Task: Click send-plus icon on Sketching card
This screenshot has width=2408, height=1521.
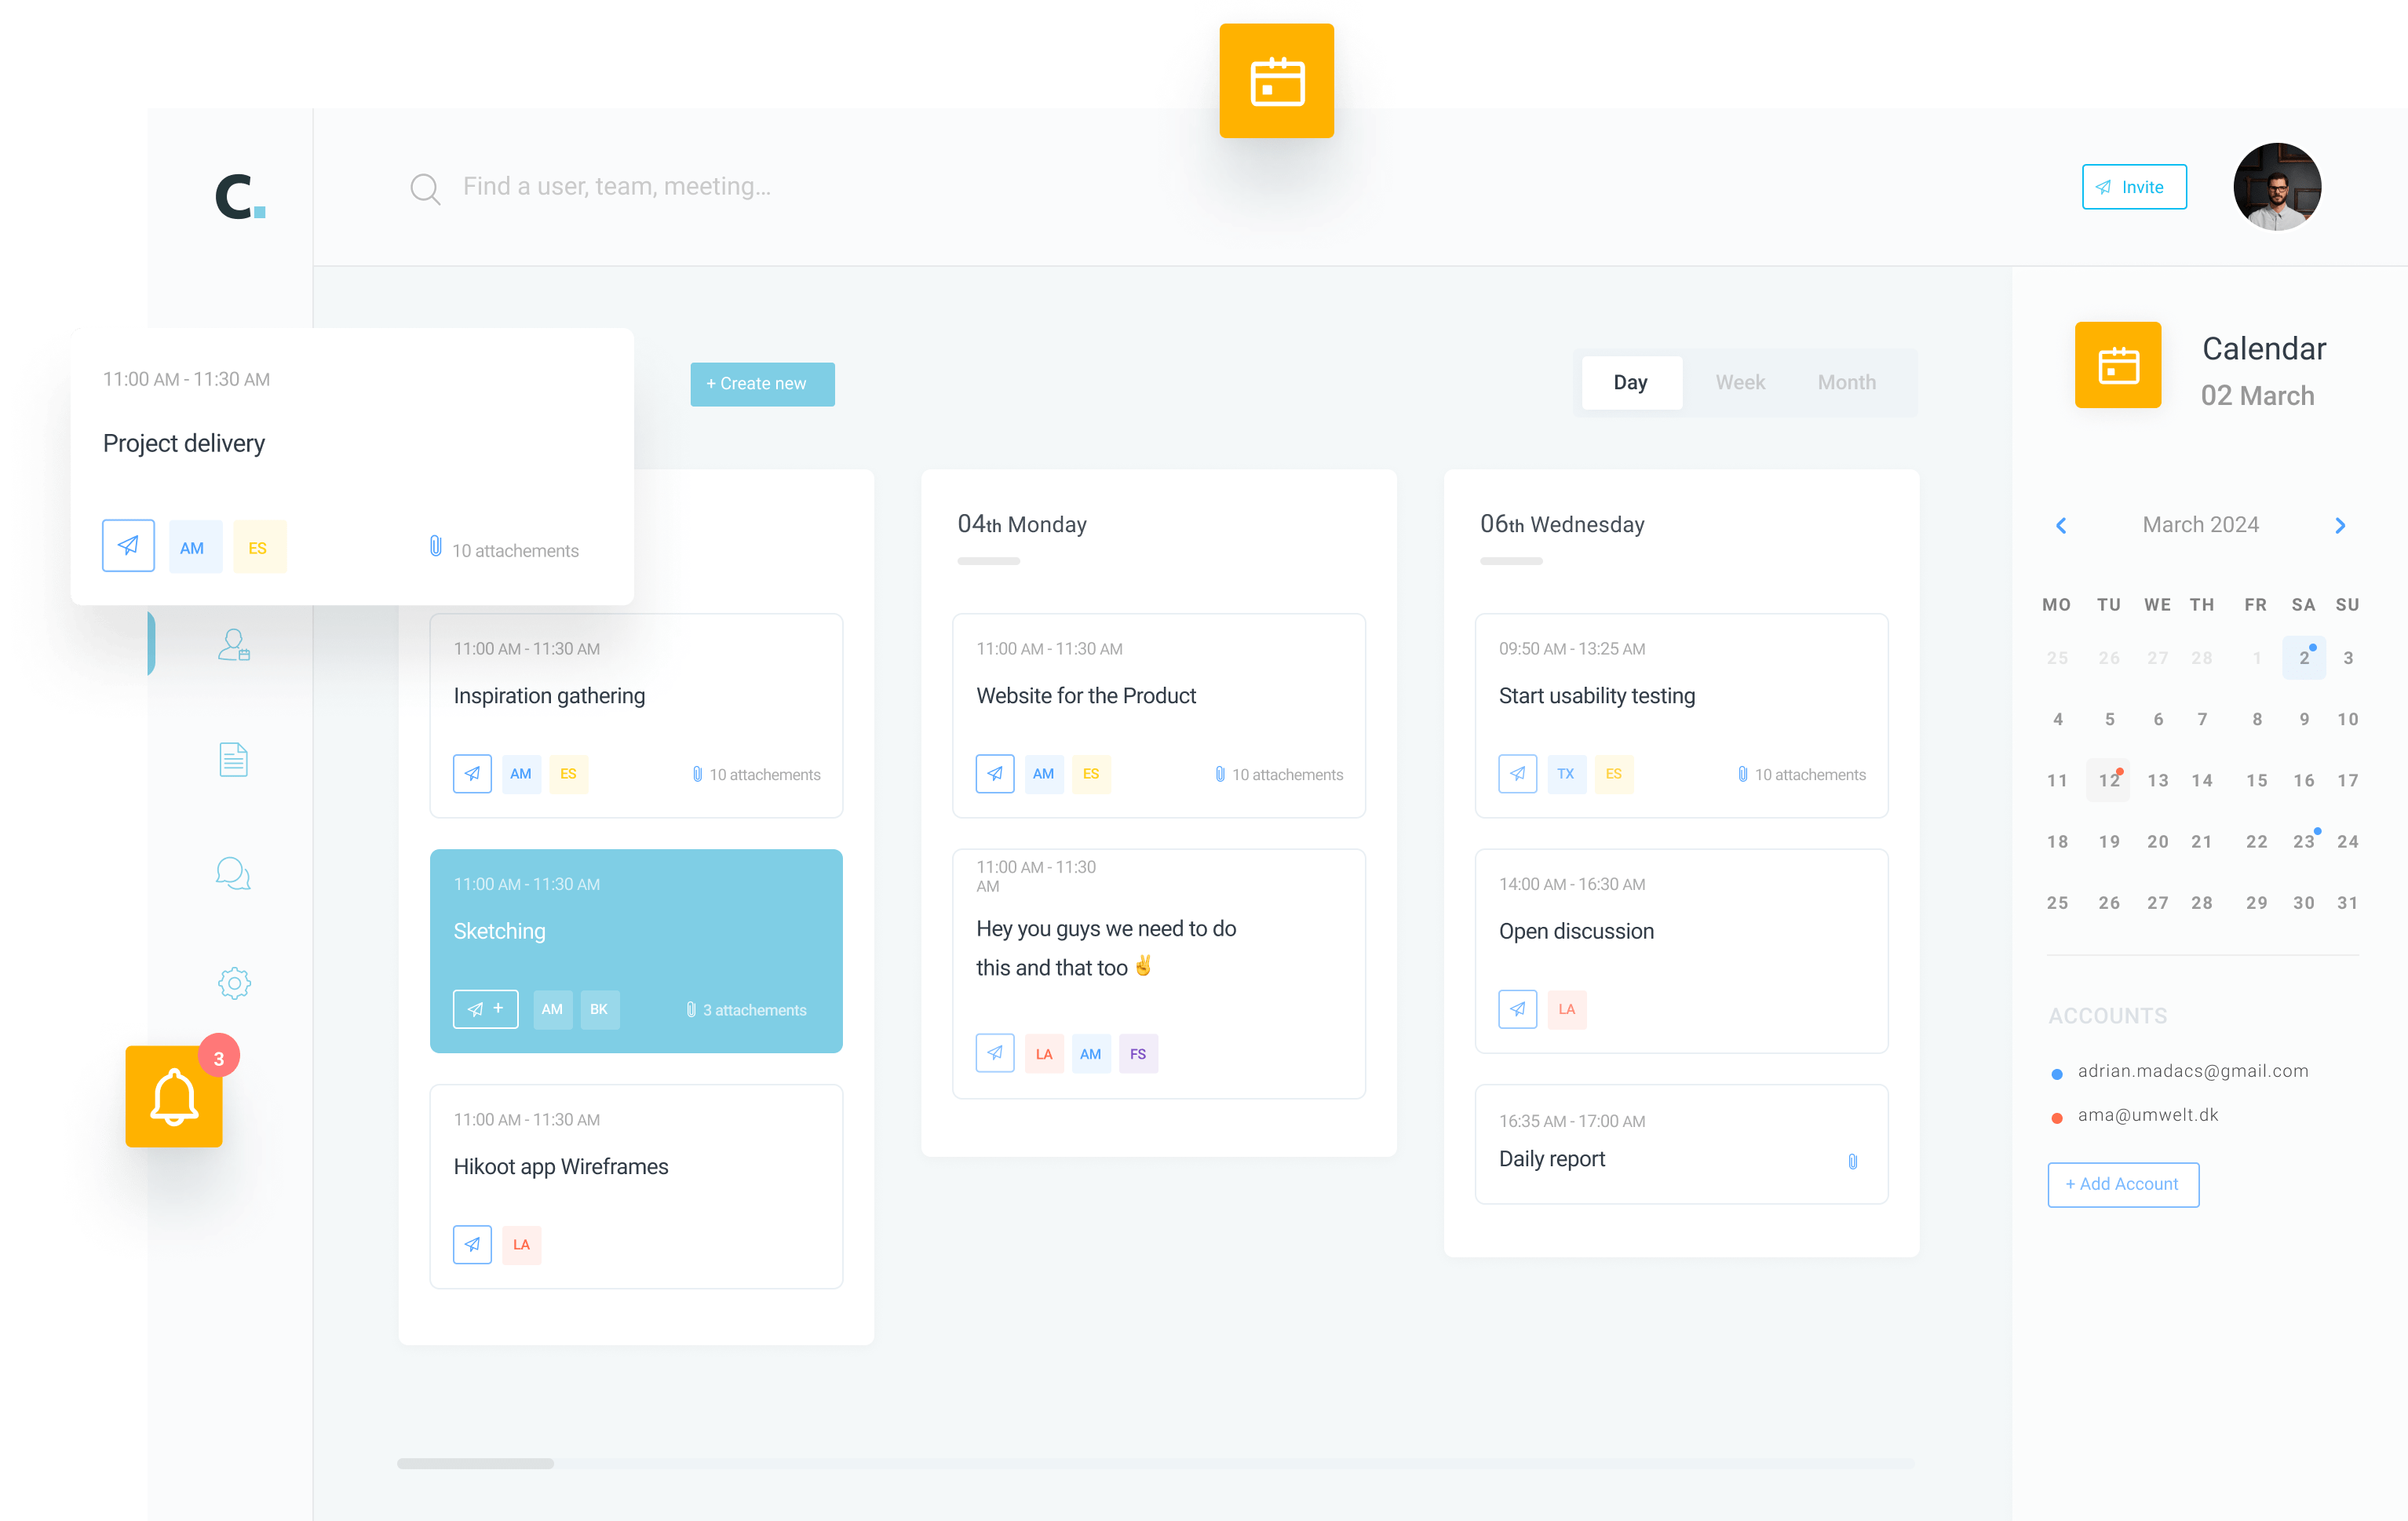Action: tap(485, 1009)
